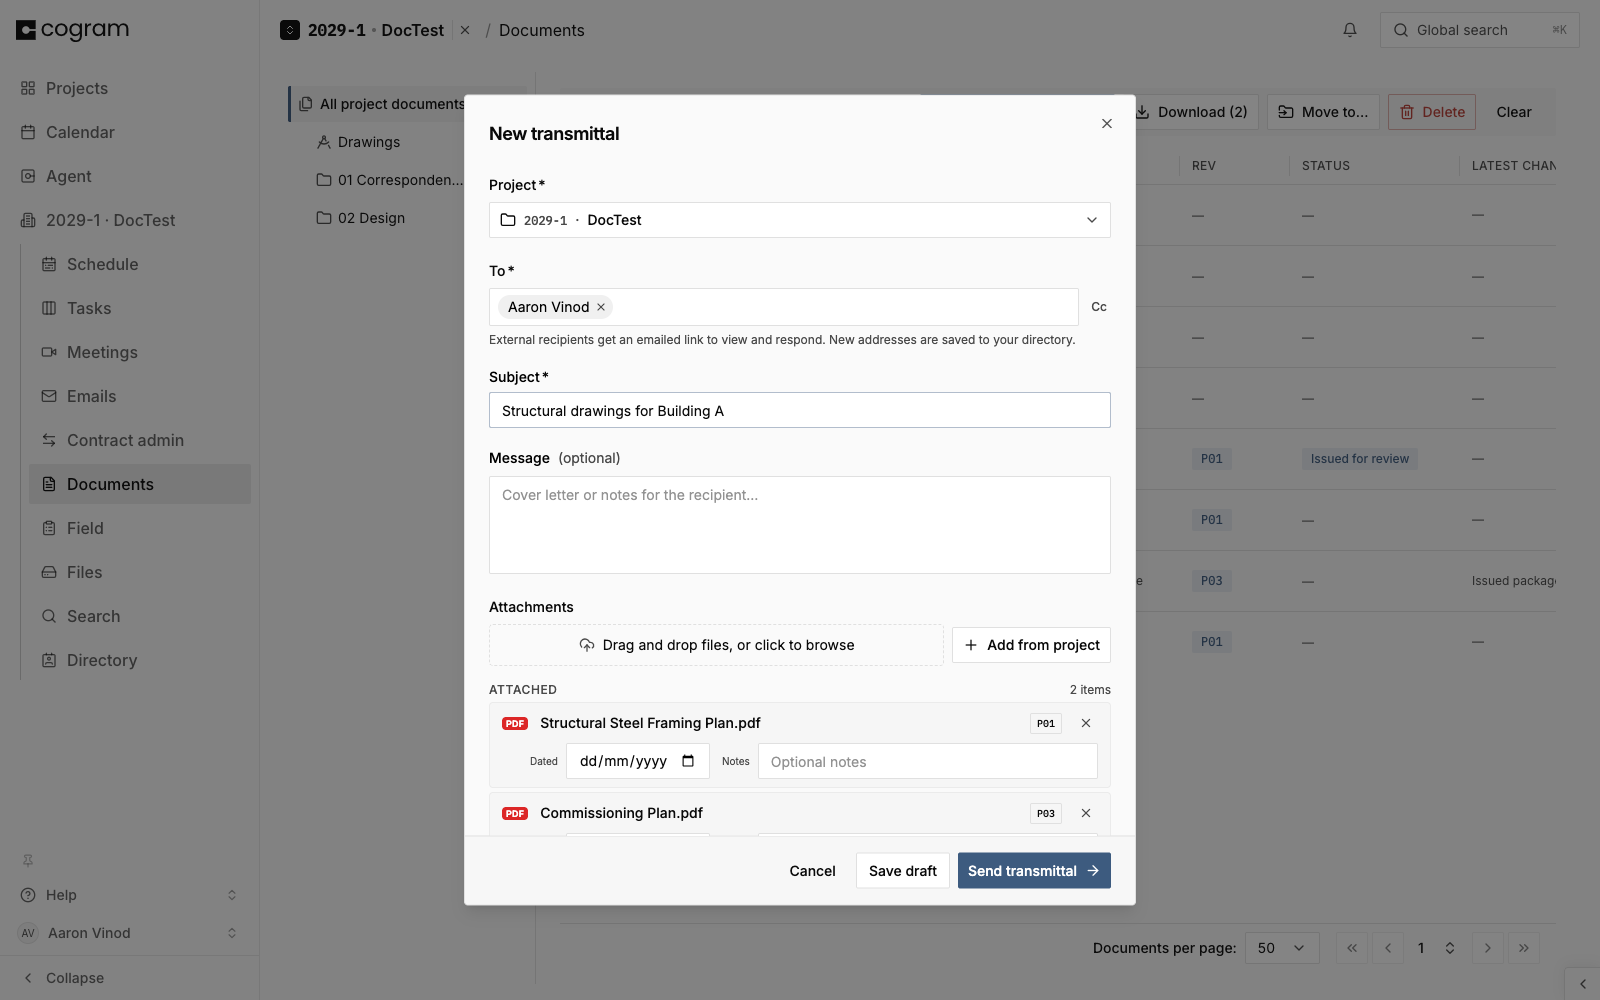
Task: Click Global search box
Action: [1479, 30]
